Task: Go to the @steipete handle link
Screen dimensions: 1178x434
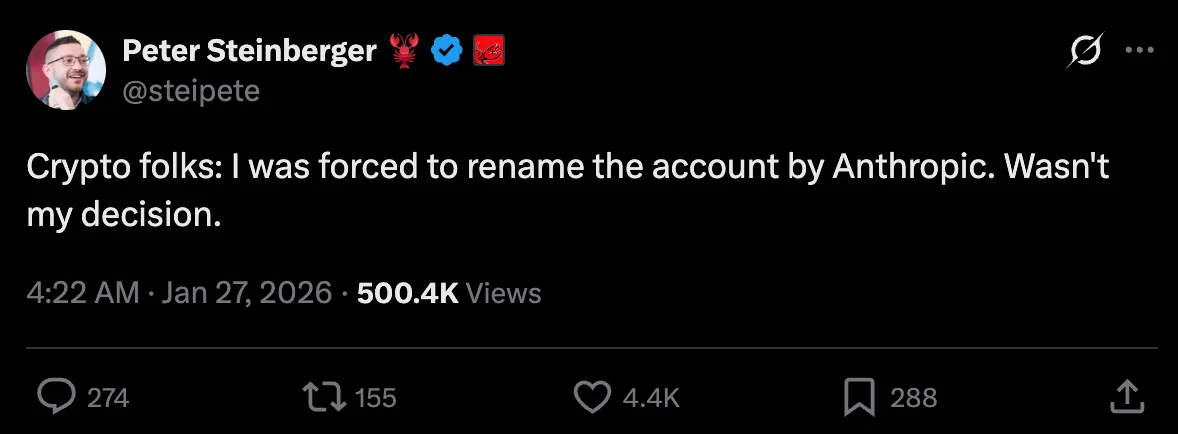Action: [x=191, y=91]
